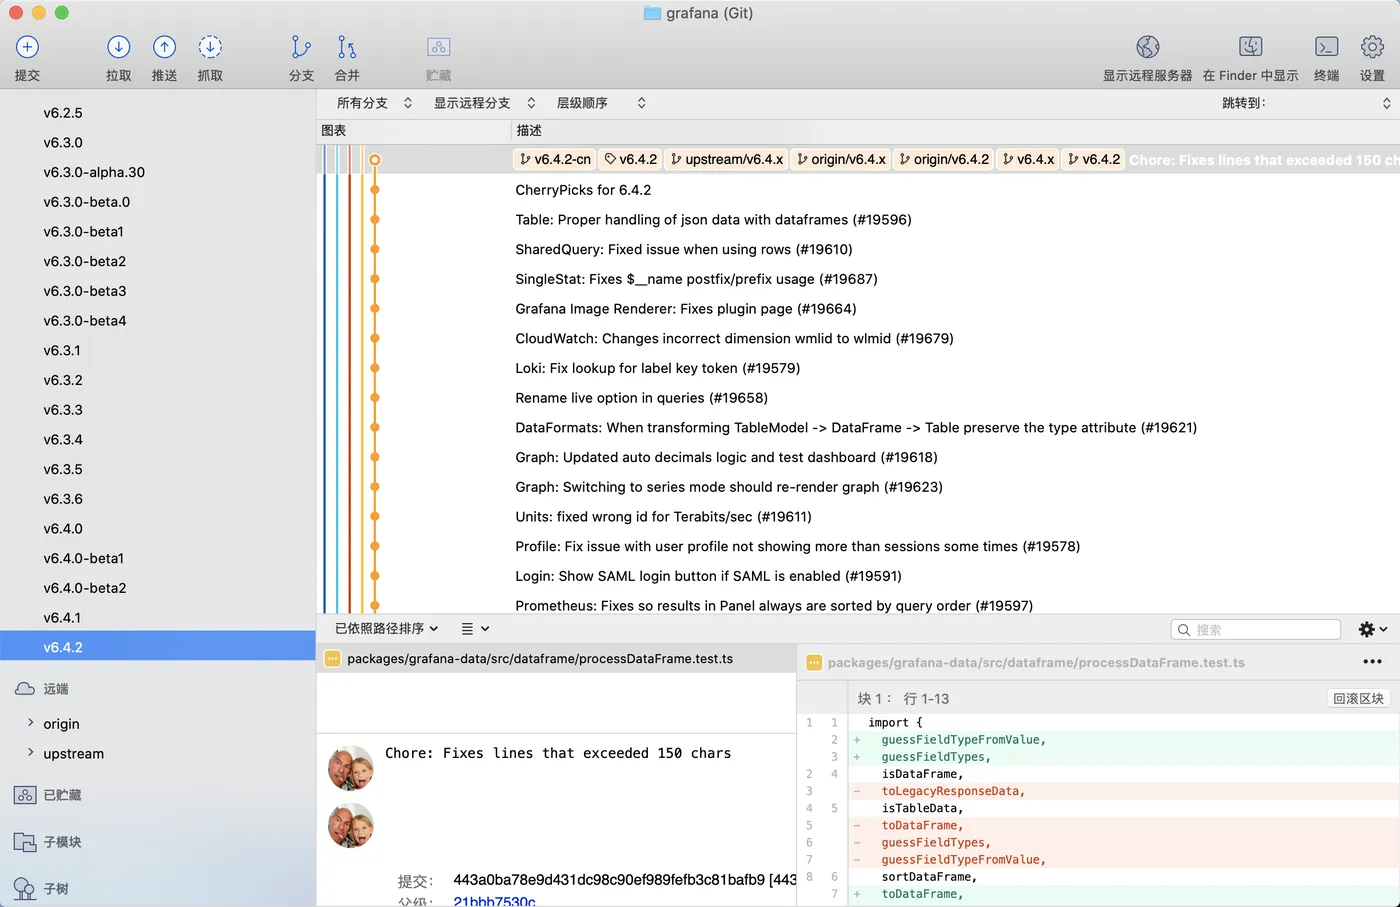Open the 设置 settings gear icon
This screenshot has height=907, width=1400.
(1372, 47)
